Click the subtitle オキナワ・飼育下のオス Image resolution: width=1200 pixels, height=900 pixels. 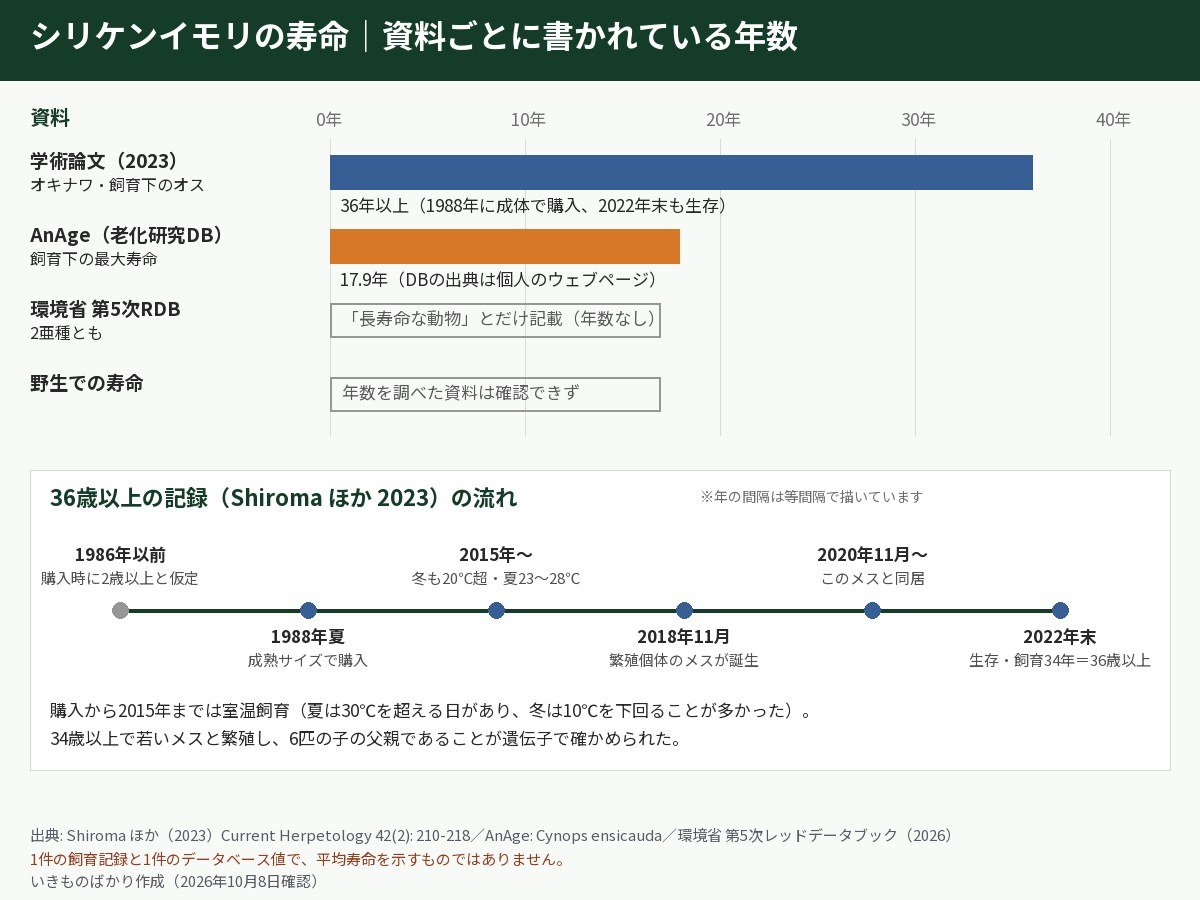click(117, 185)
